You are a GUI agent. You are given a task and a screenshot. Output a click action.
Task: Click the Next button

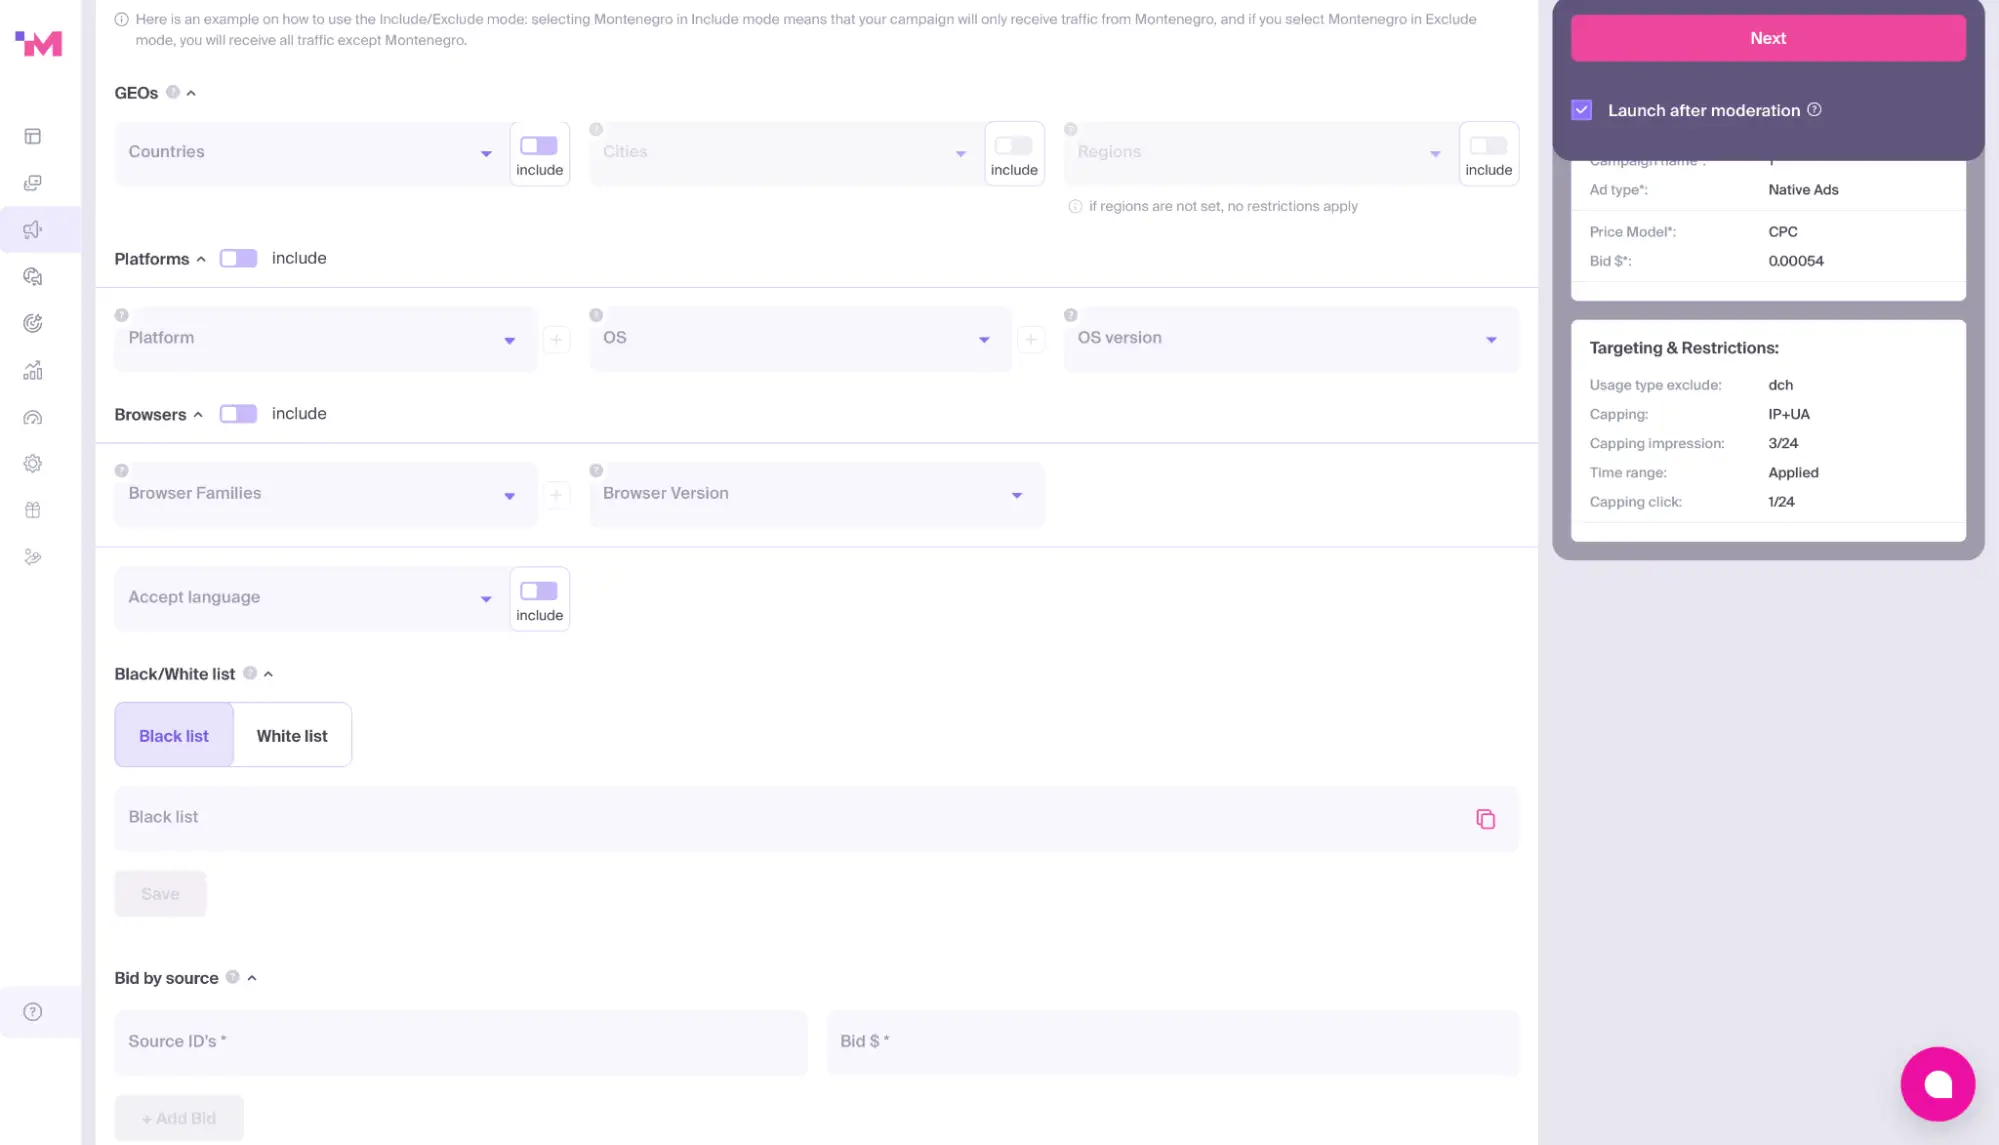[x=1767, y=38]
